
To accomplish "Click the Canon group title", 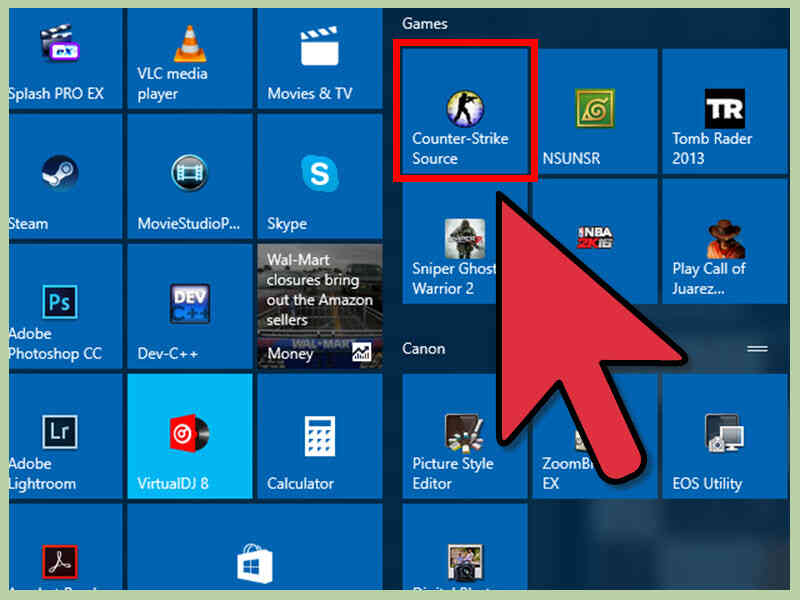I will (423, 349).
